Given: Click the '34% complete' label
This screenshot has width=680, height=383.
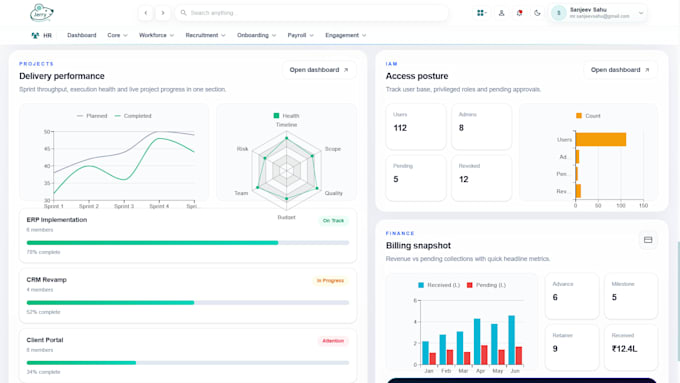Looking at the screenshot, I should coord(43,372).
